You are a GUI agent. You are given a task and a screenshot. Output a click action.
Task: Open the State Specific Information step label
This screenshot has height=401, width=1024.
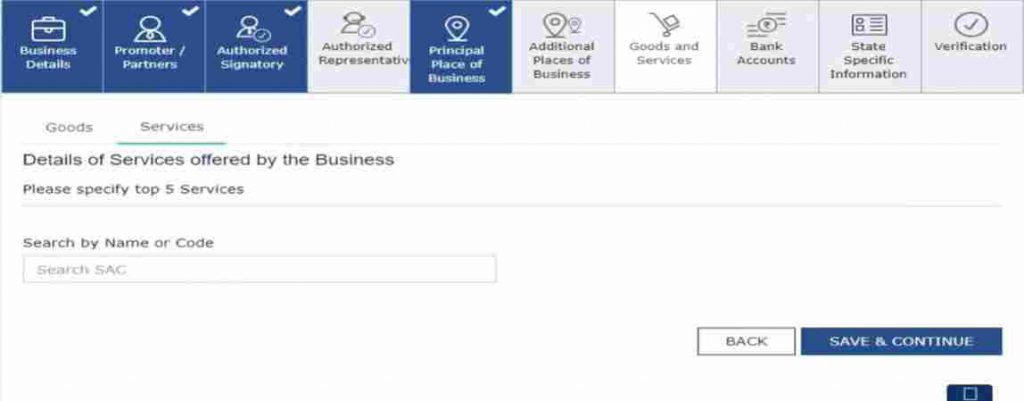(869, 60)
